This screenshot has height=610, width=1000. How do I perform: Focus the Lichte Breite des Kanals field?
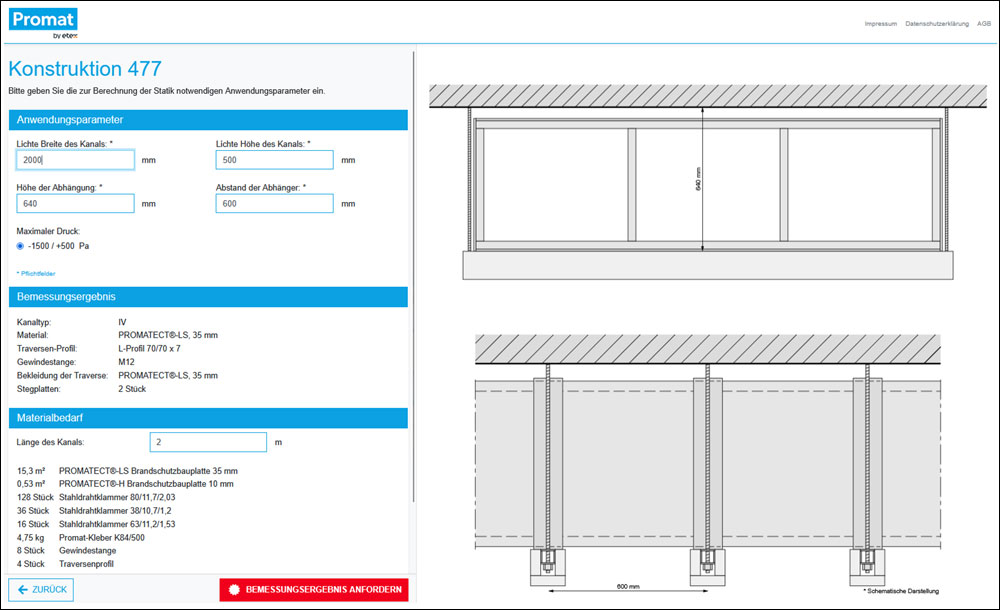[75, 160]
